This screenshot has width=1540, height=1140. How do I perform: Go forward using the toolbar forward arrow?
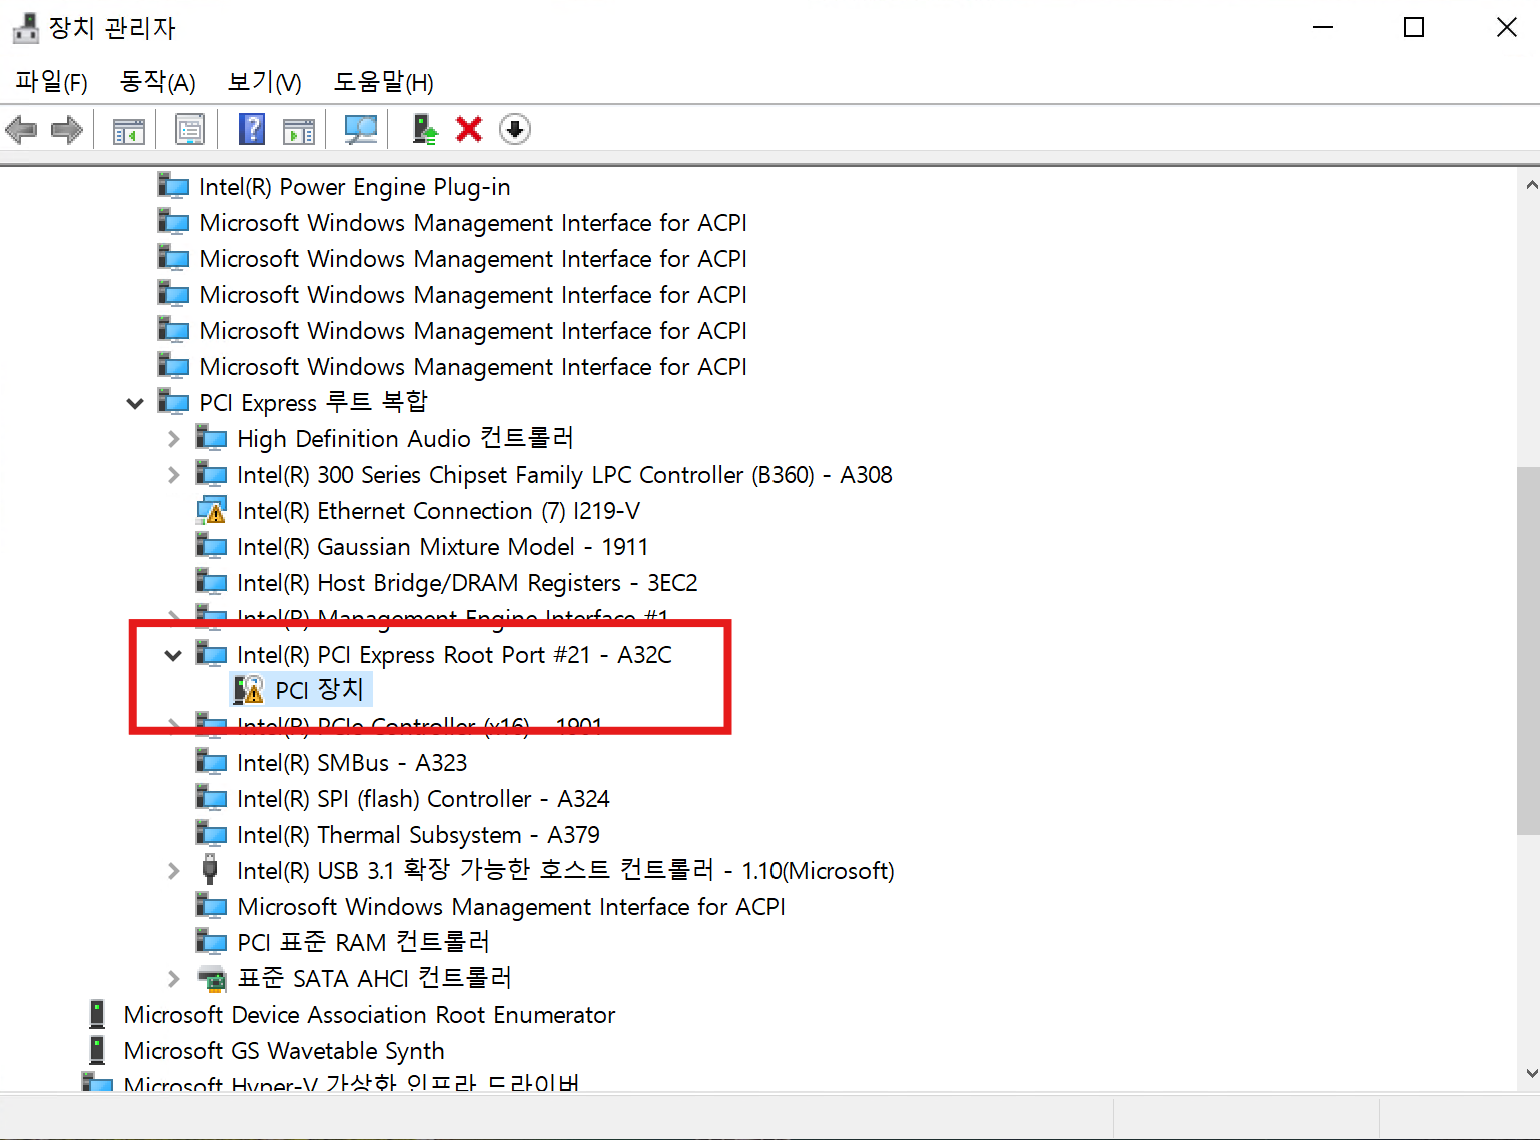tap(66, 129)
